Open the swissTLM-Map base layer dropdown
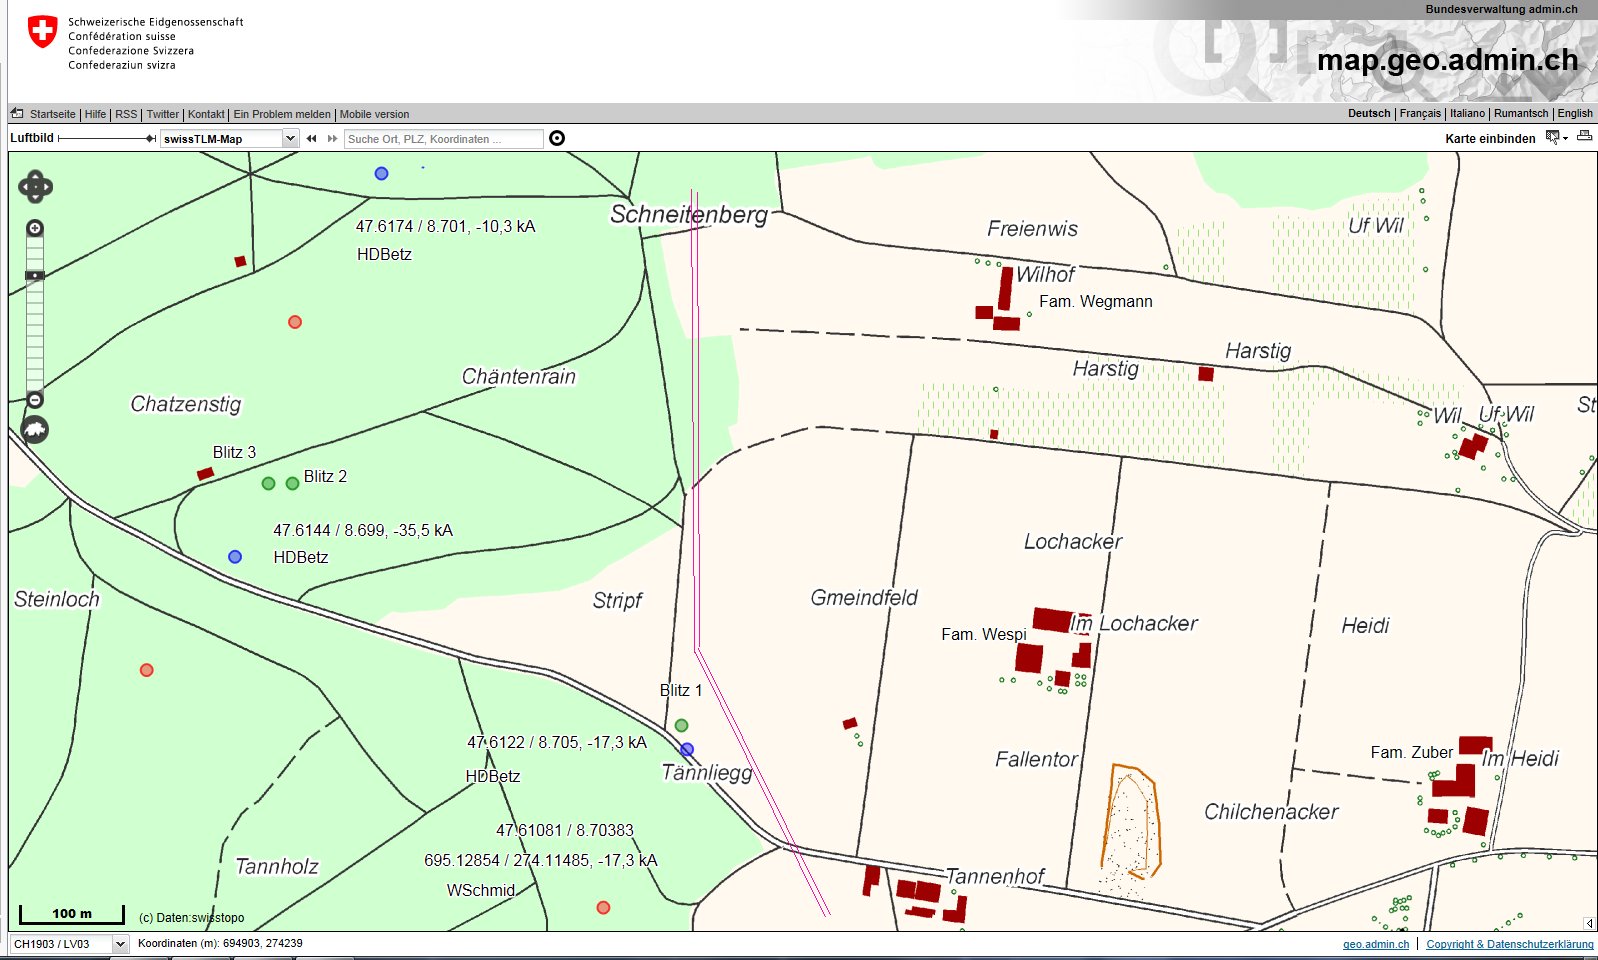This screenshot has width=1598, height=960. pos(290,139)
